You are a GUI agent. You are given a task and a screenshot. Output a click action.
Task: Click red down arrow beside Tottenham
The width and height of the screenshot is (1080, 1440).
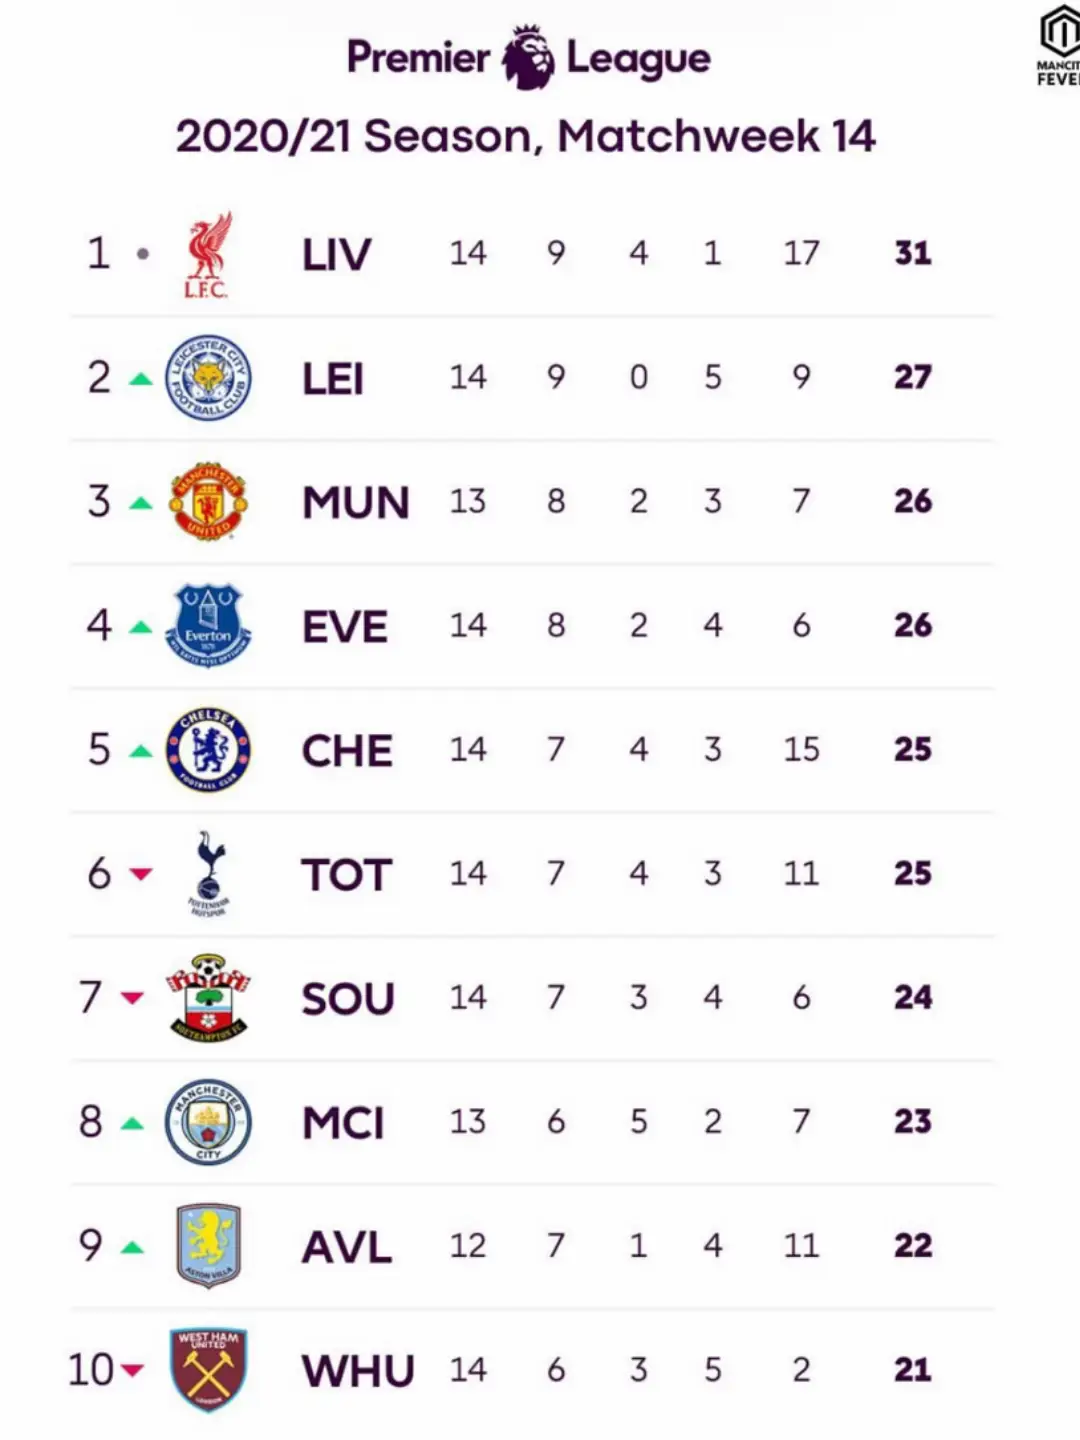[141, 874]
